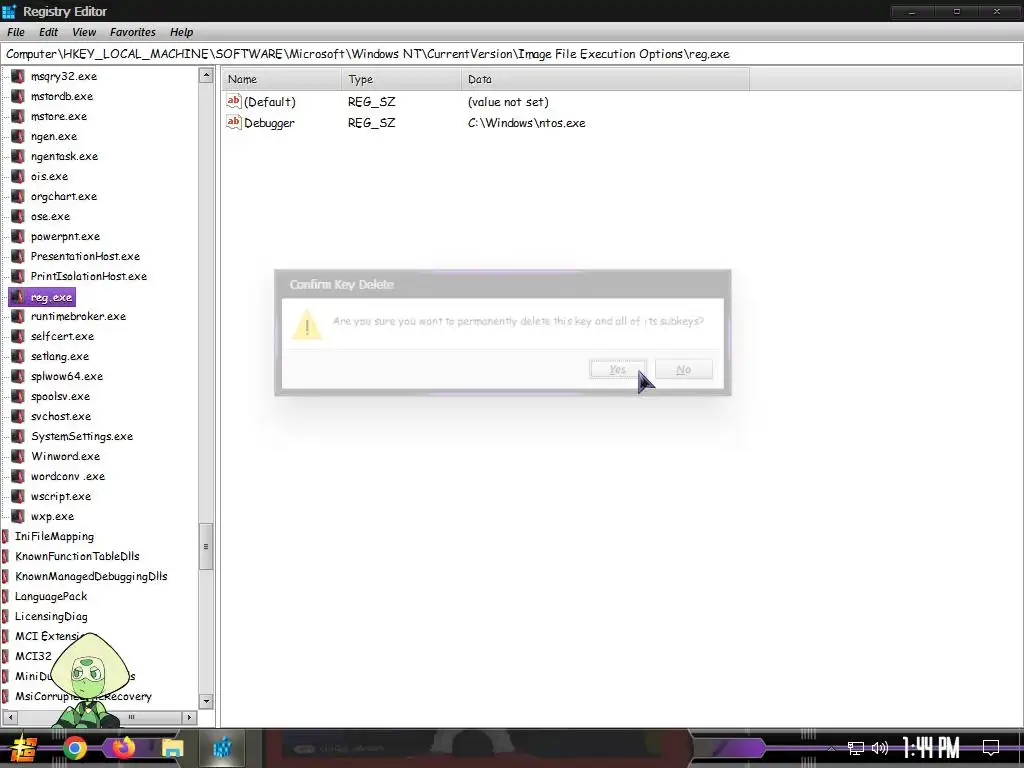Open the Help menu

point(182,32)
